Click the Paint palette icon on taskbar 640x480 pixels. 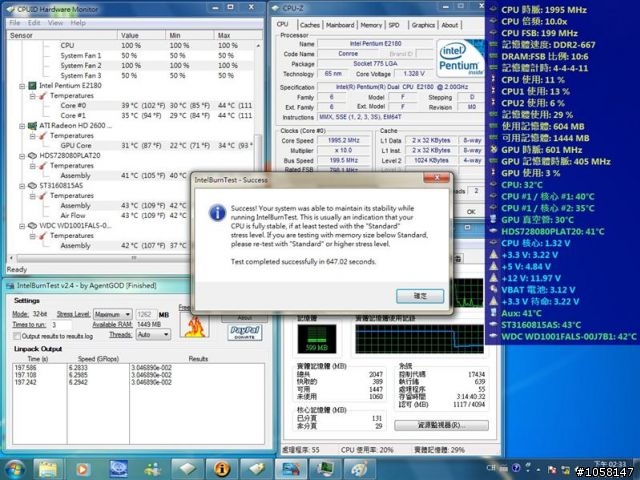[359, 469]
